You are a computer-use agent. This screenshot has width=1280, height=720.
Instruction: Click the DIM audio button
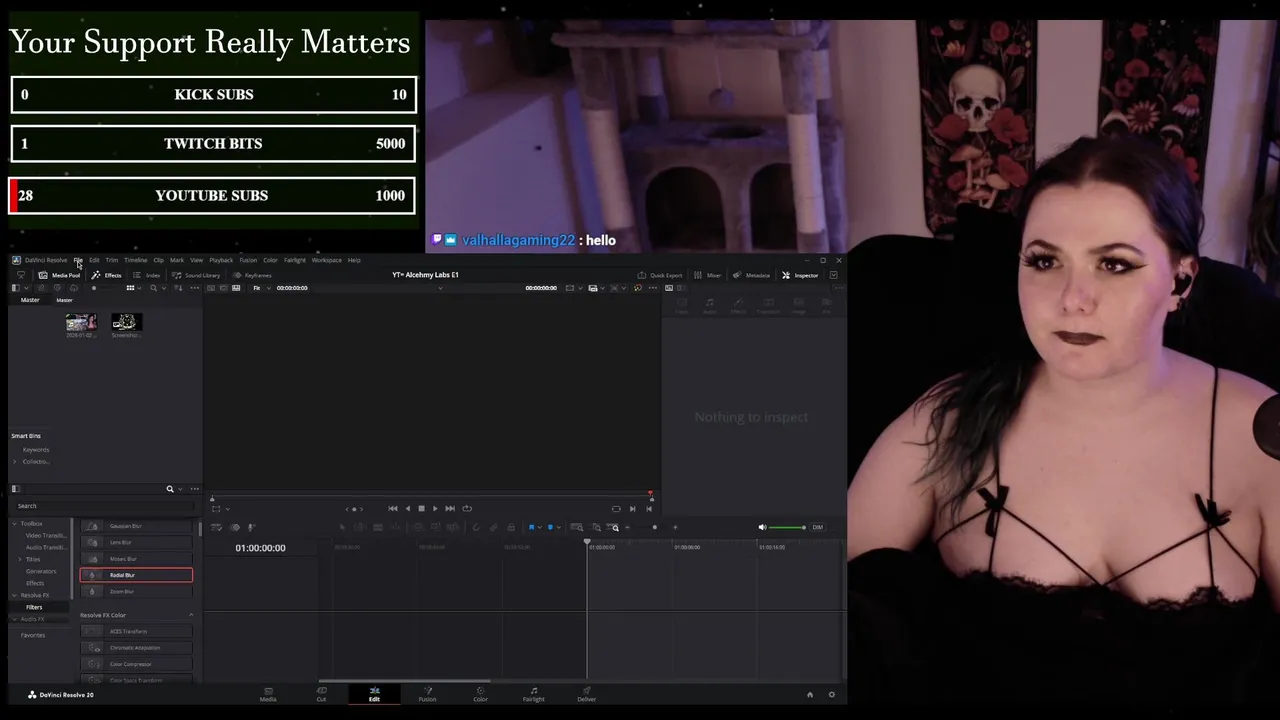(817, 527)
